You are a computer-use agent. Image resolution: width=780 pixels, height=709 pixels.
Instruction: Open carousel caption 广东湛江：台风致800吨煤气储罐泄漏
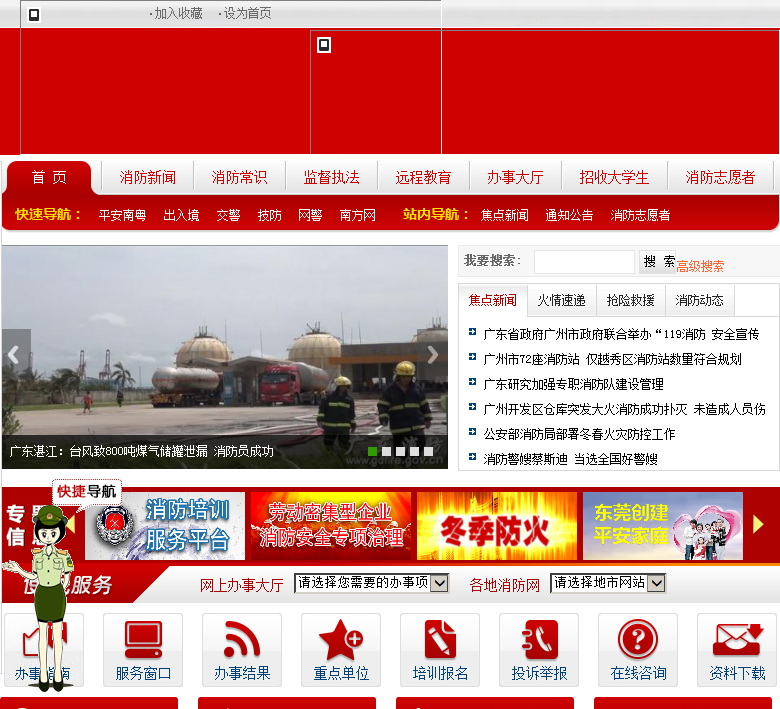pyautogui.click(x=142, y=451)
